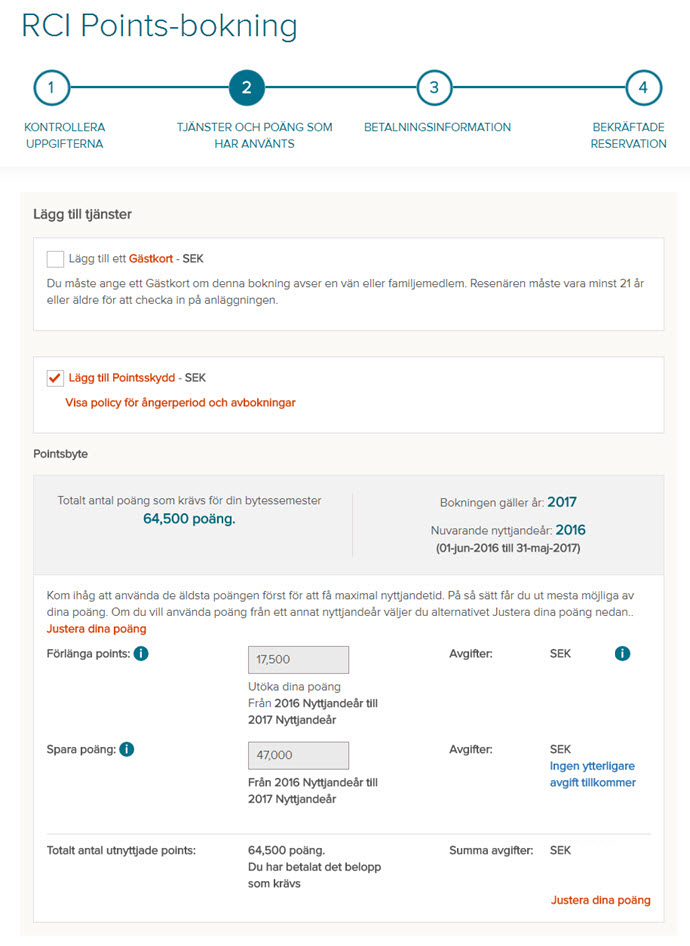
Task: Click the Lägg till Pointsskydd label link
Action: point(122,378)
